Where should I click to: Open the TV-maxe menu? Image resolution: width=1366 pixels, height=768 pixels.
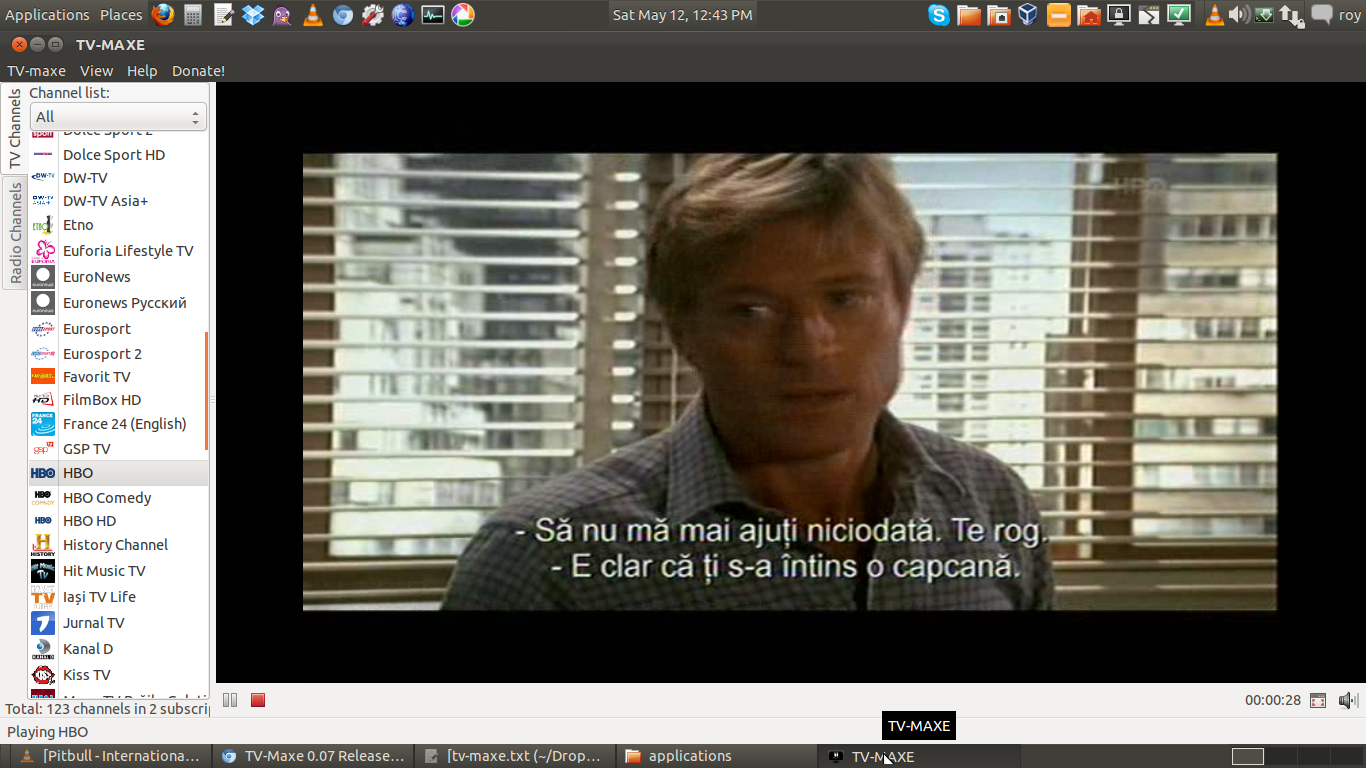36,71
